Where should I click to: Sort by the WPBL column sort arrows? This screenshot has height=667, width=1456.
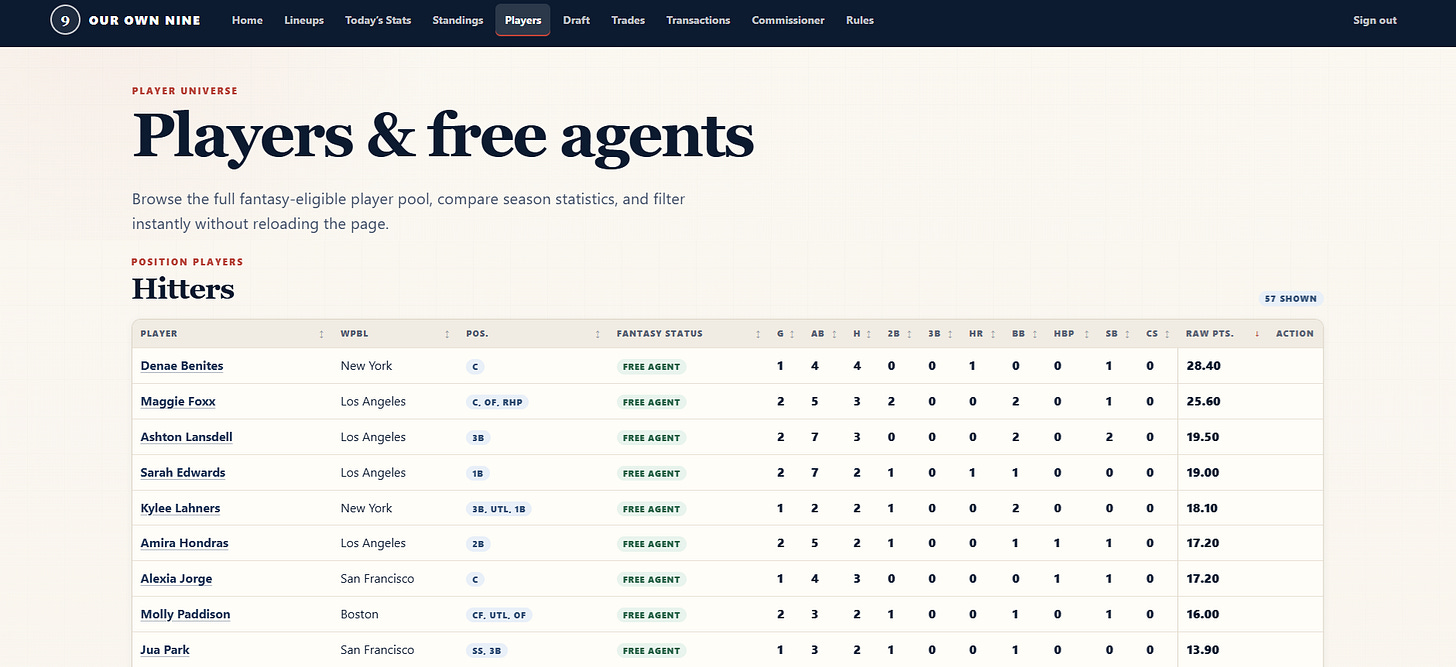coord(447,334)
